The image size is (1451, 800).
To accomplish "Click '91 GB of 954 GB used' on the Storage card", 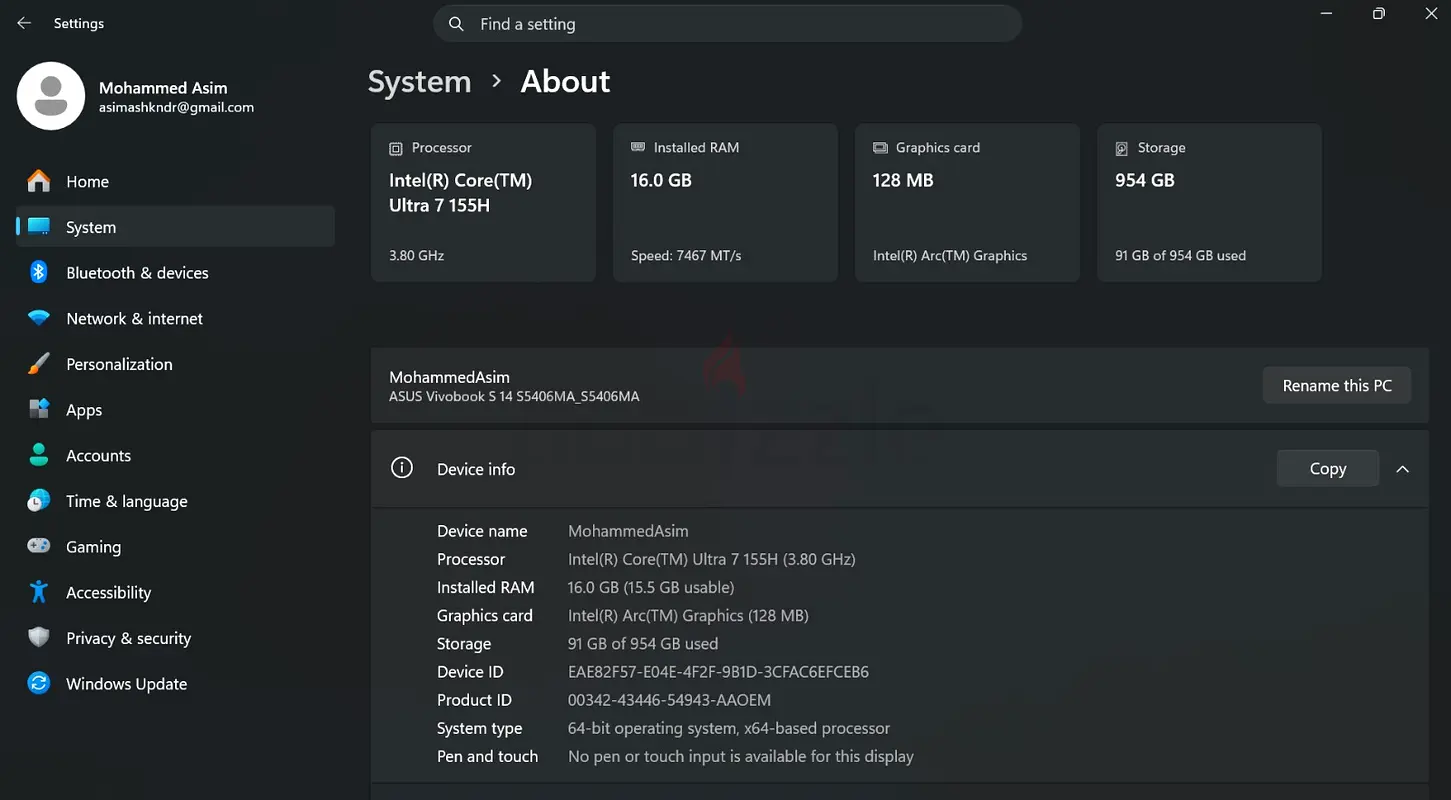I will click(x=1180, y=255).
